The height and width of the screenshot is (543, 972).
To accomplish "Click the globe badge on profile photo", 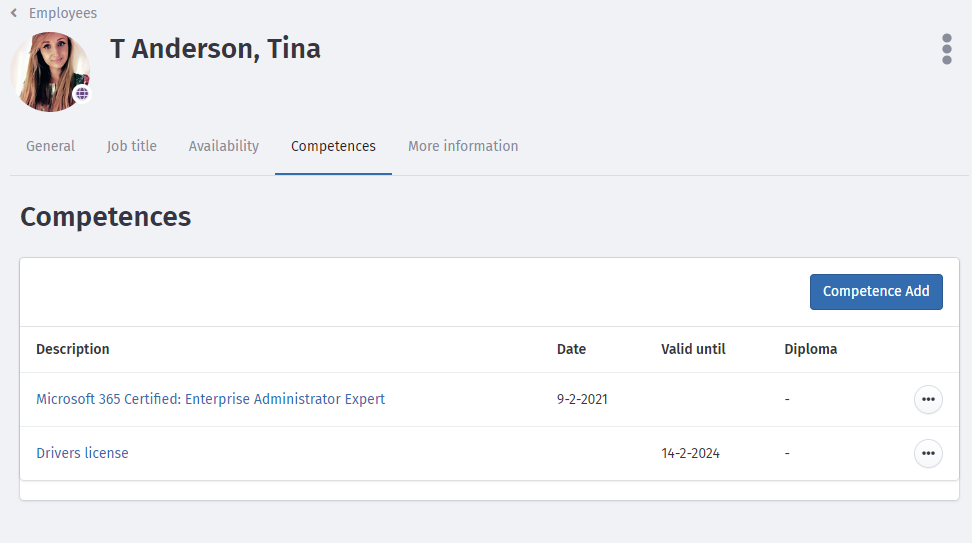I will [x=82, y=94].
